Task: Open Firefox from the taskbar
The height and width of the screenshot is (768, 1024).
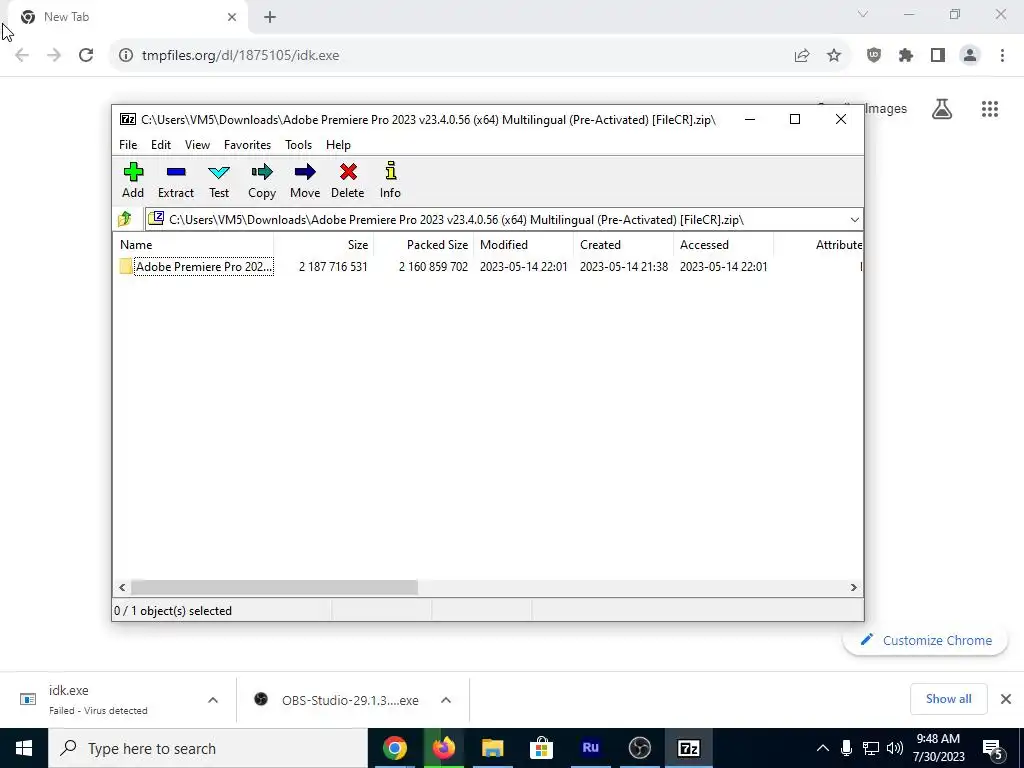Action: [x=443, y=748]
